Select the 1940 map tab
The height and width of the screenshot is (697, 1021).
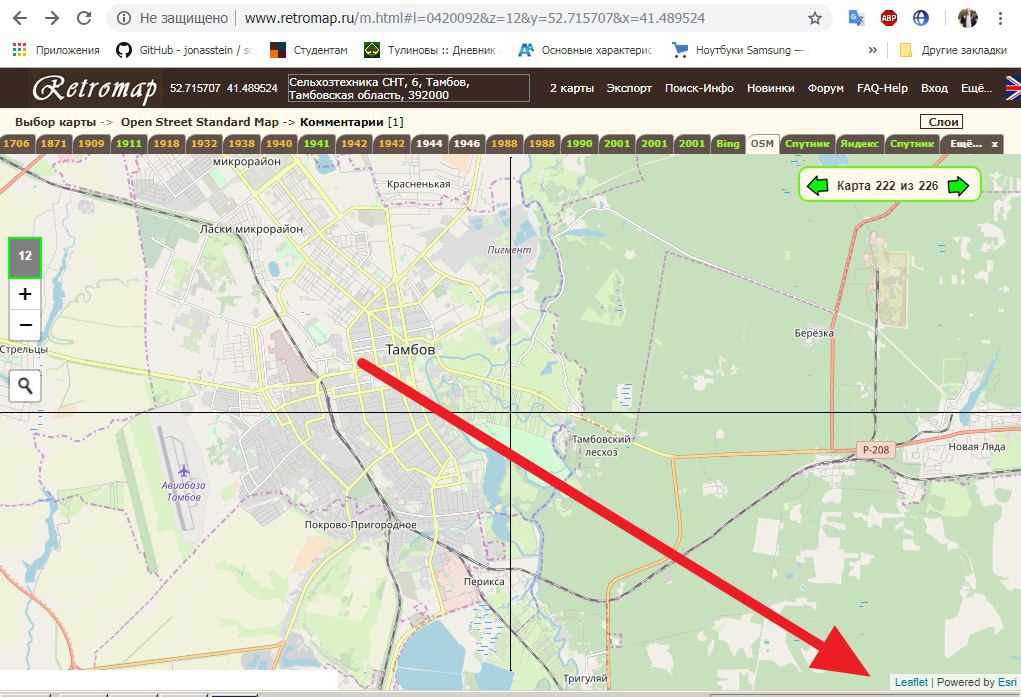click(x=279, y=144)
